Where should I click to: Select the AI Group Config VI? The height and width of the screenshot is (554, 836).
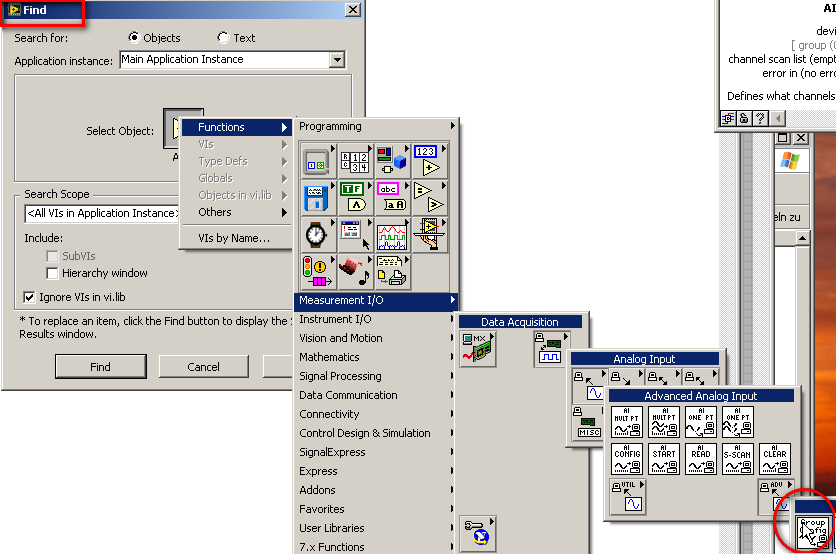(x=813, y=532)
